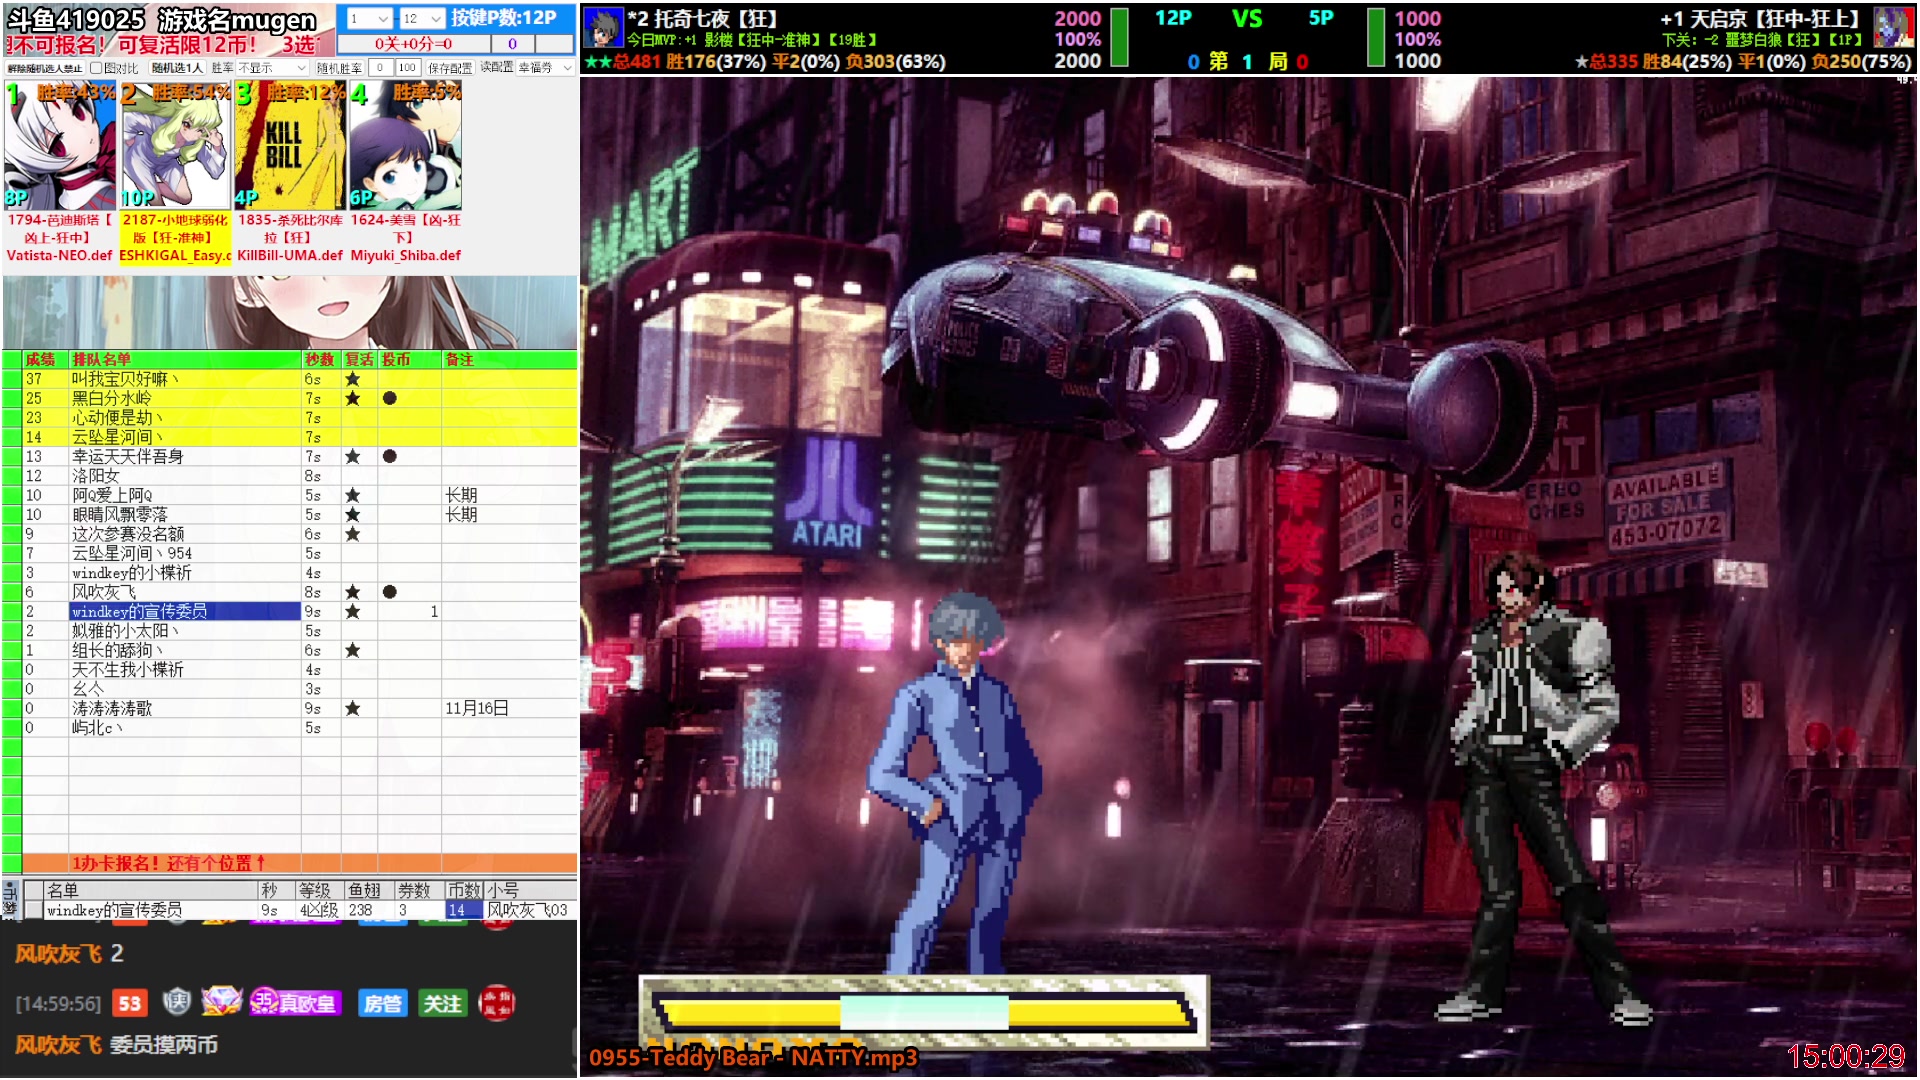The height and width of the screenshot is (1080, 1920).
Task: Open the second number dropdown showing 12
Action: 421,18
